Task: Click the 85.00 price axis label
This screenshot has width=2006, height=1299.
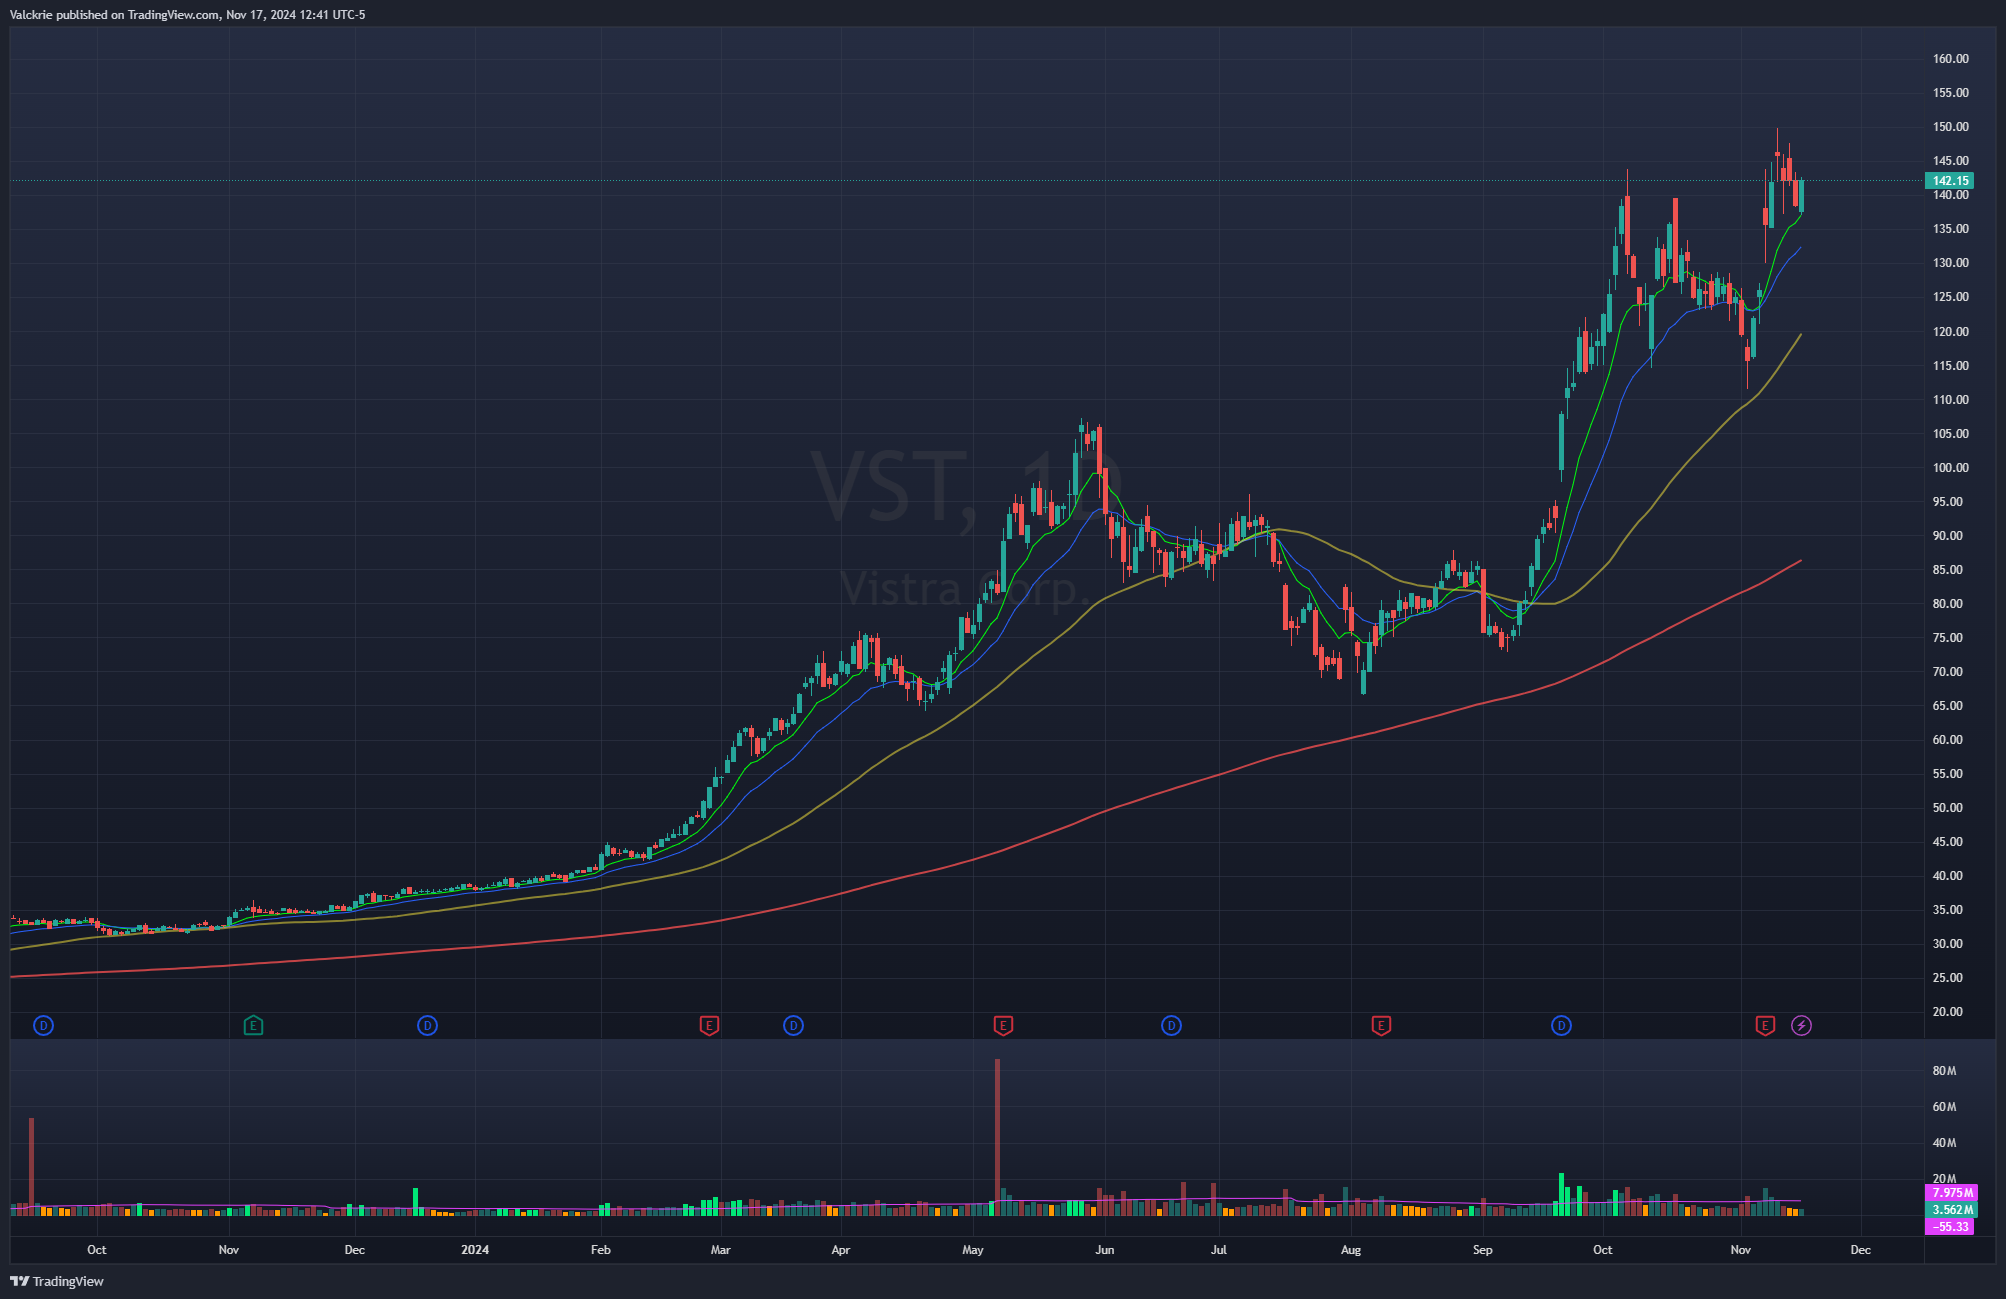Action: click(x=1950, y=570)
